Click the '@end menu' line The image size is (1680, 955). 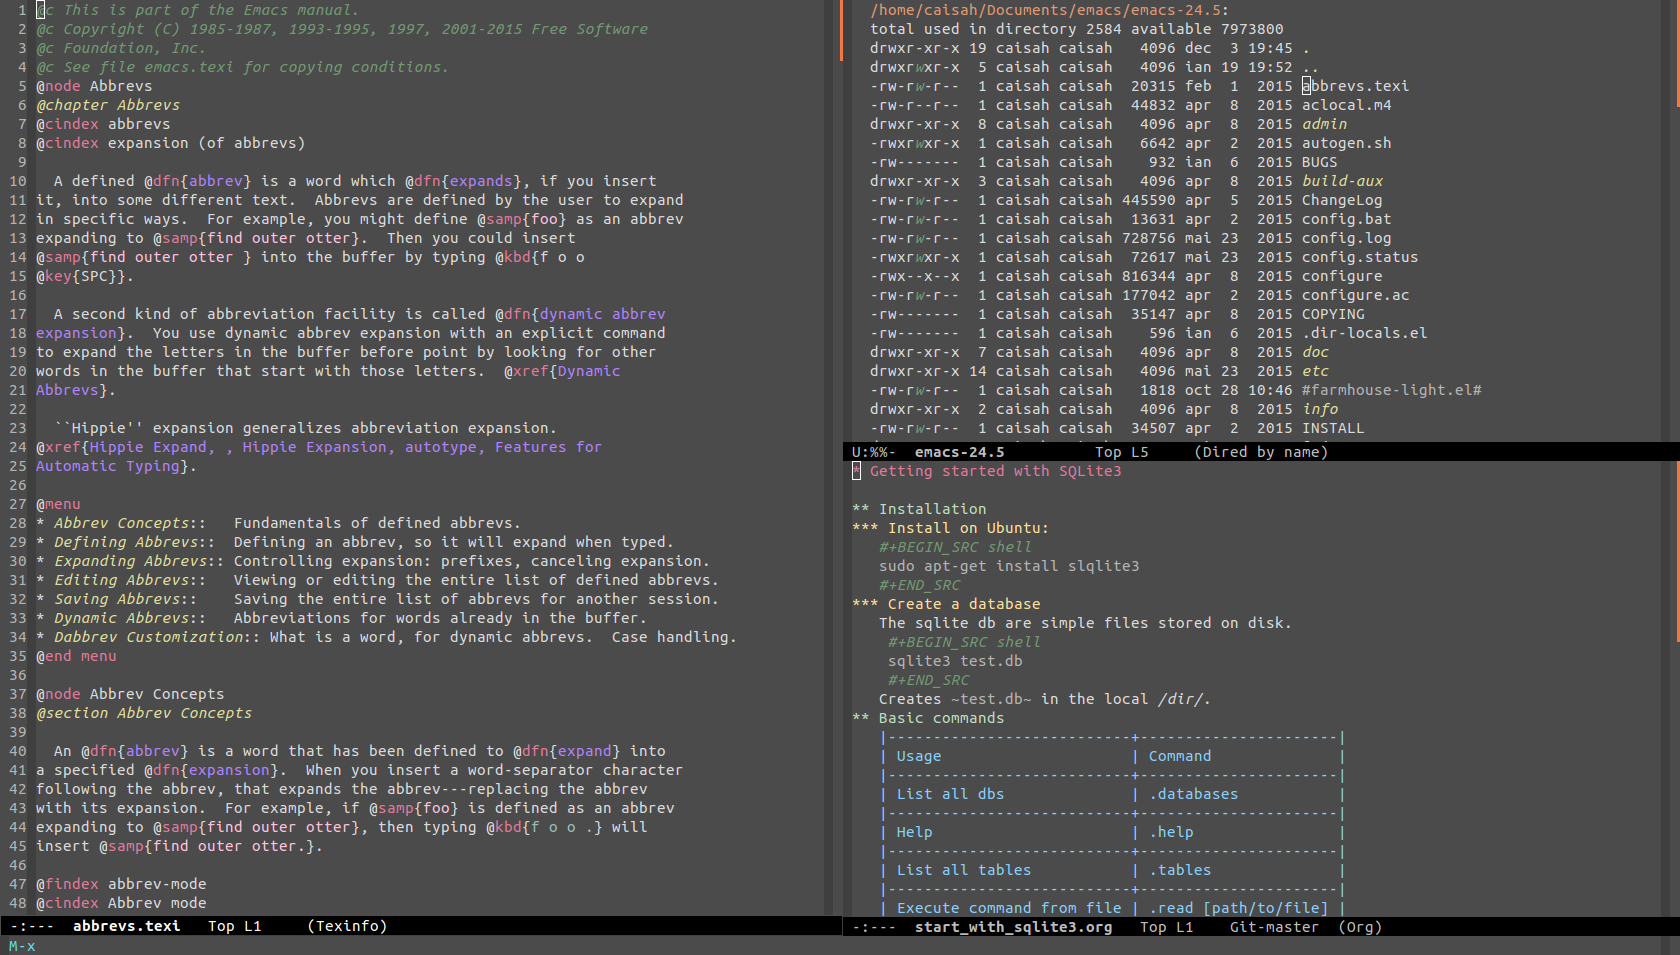[76, 656]
